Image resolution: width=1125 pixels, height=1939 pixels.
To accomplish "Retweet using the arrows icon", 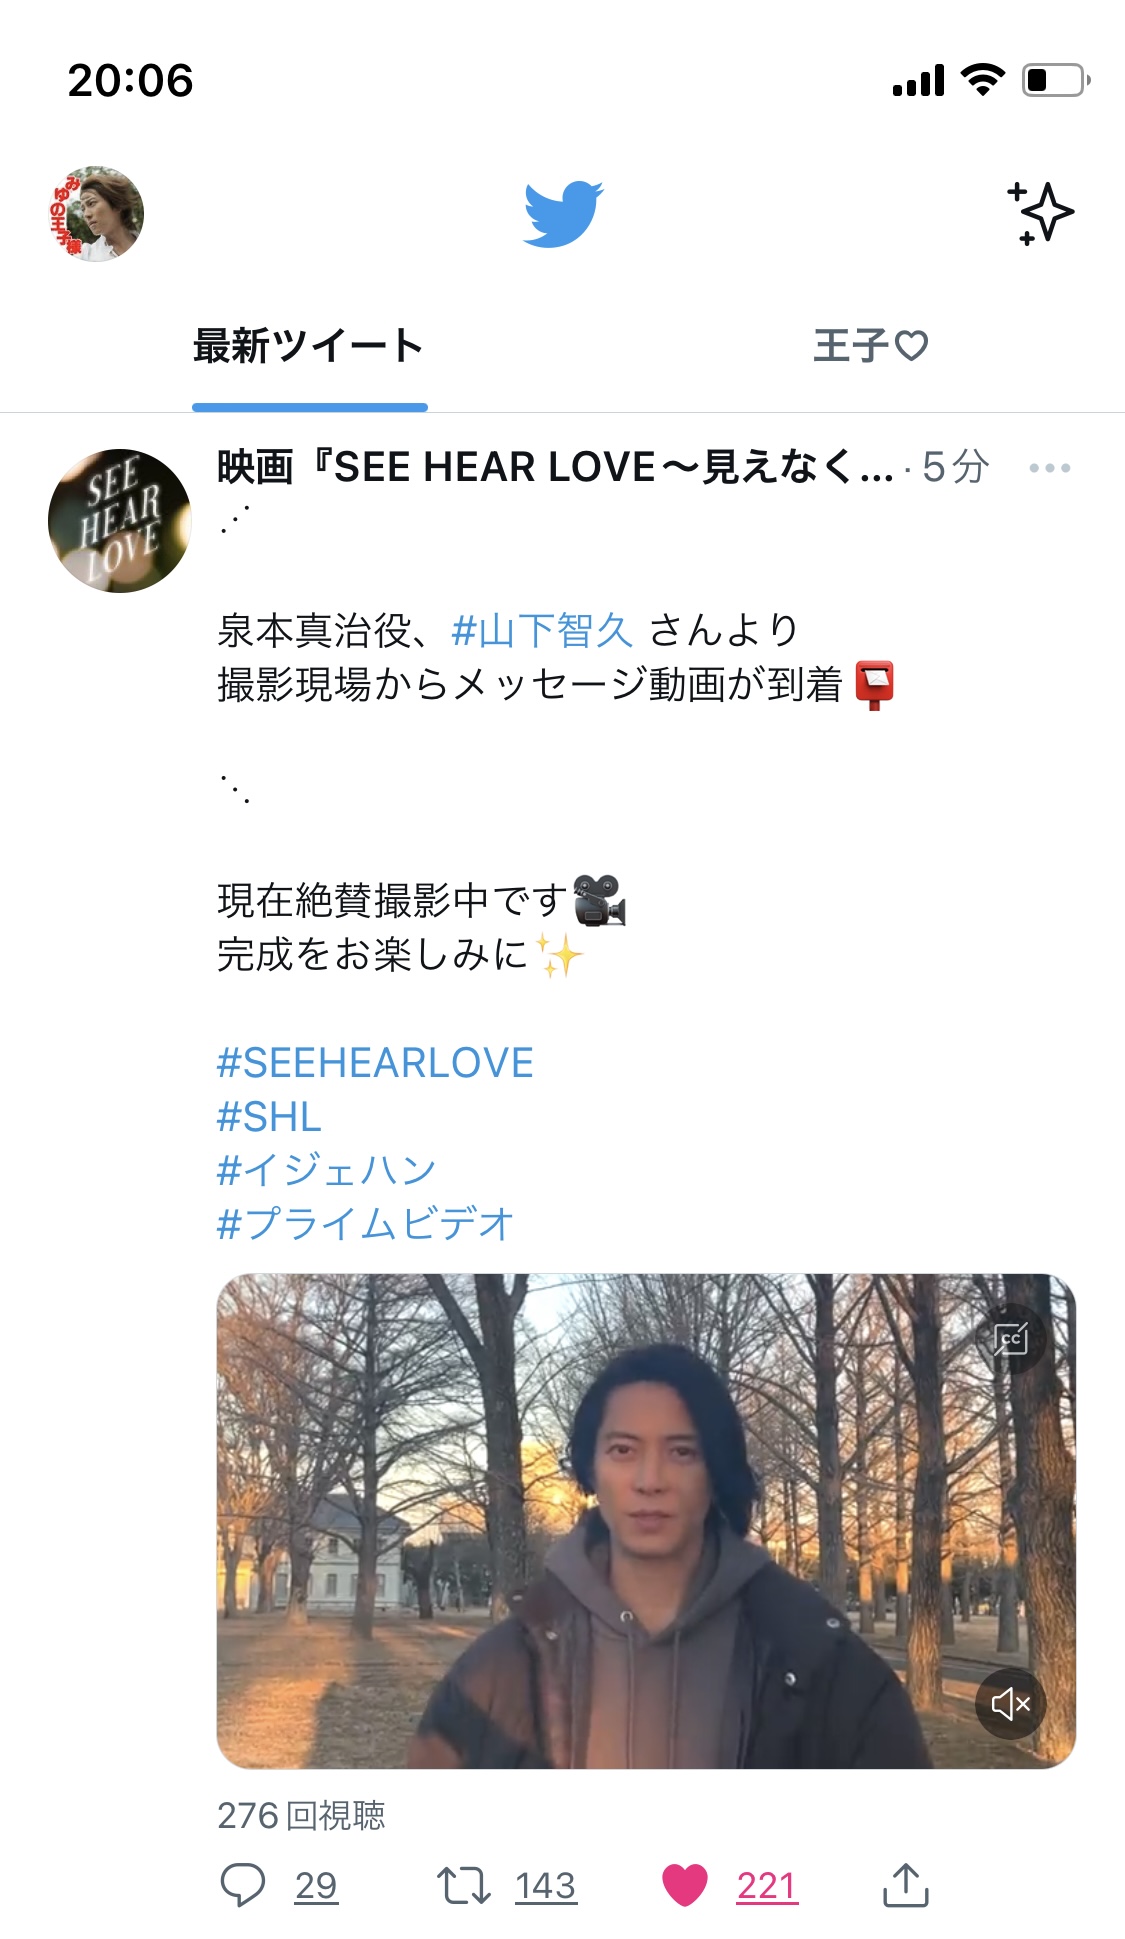I will (x=463, y=1885).
